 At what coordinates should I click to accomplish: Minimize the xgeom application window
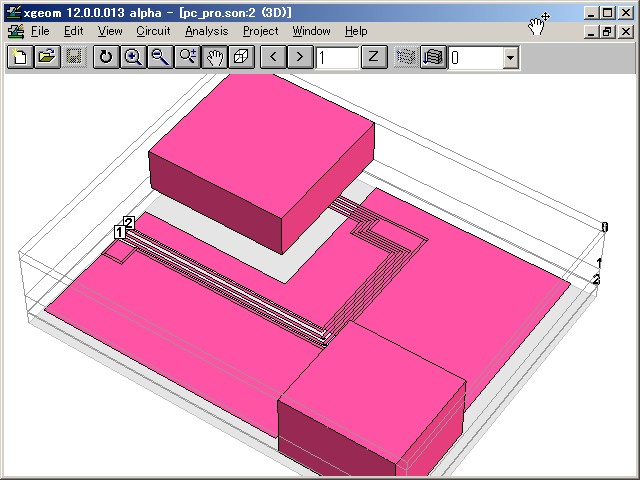[591, 13]
